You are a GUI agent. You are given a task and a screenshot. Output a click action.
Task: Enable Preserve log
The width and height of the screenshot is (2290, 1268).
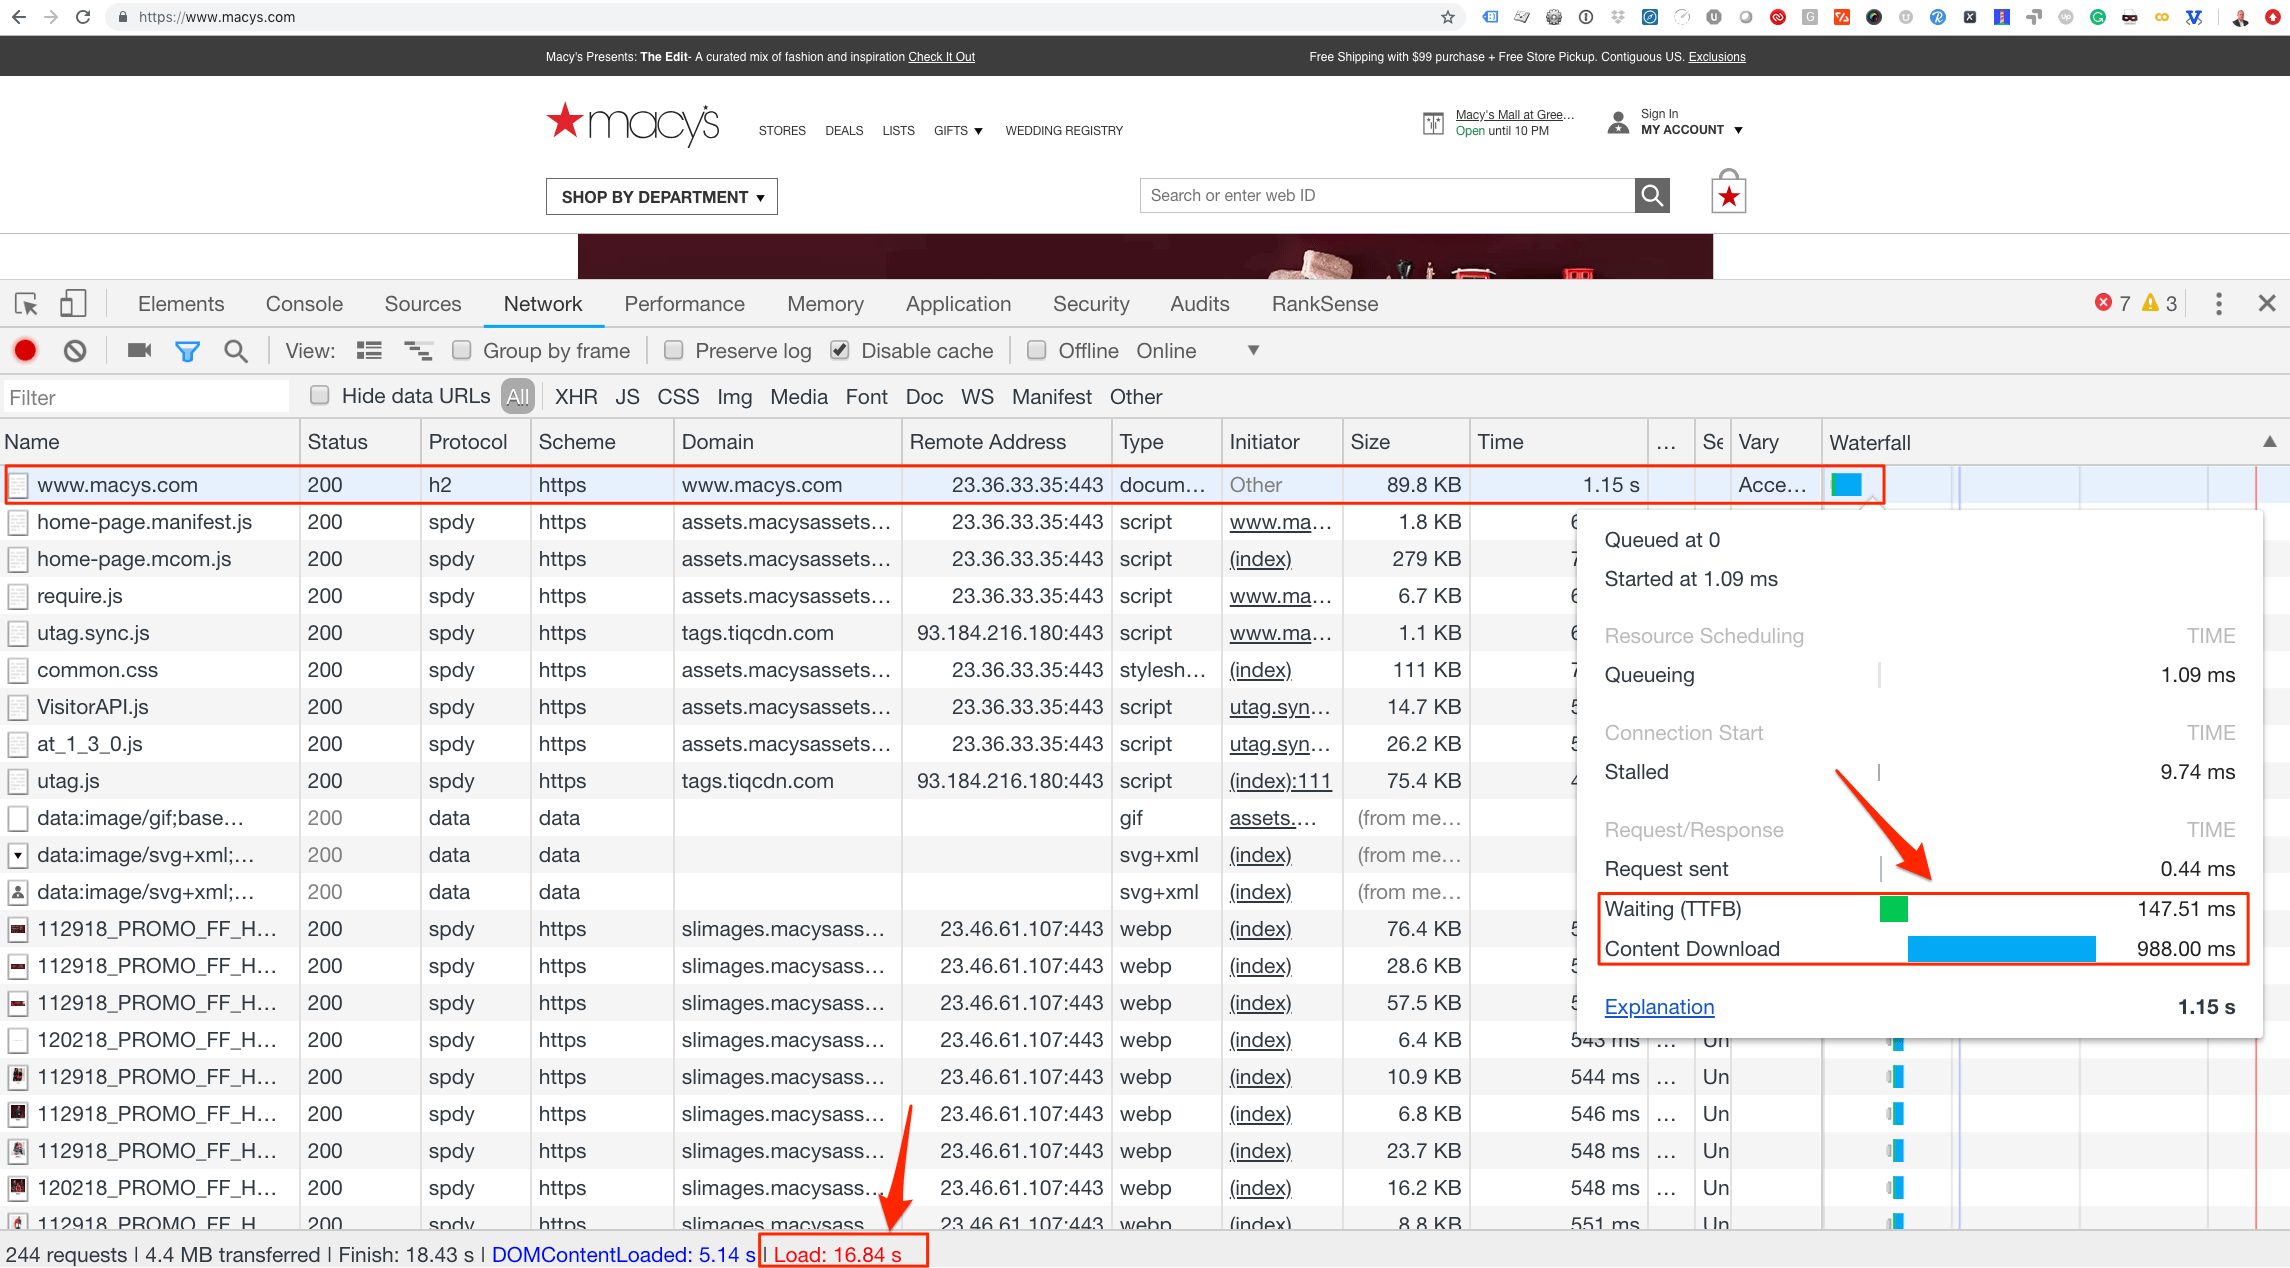point(674,350)
